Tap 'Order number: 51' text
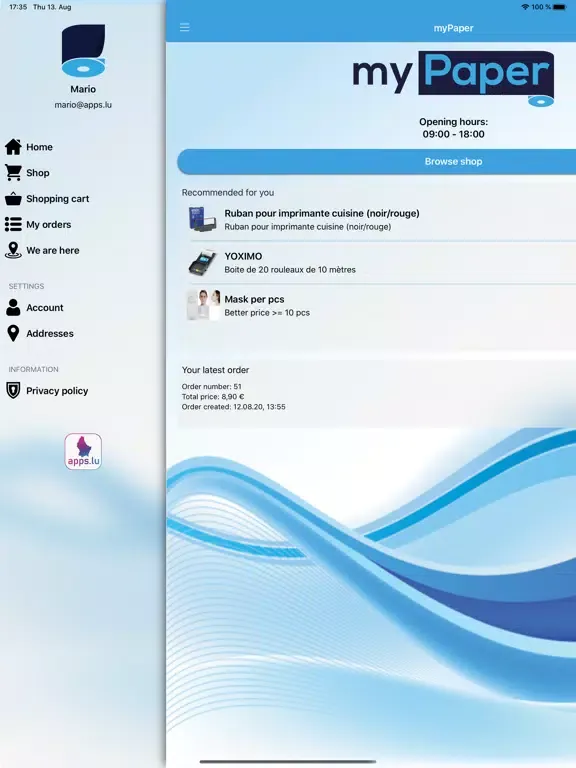This screenshot has width=576, height=768. coord(212,386)
